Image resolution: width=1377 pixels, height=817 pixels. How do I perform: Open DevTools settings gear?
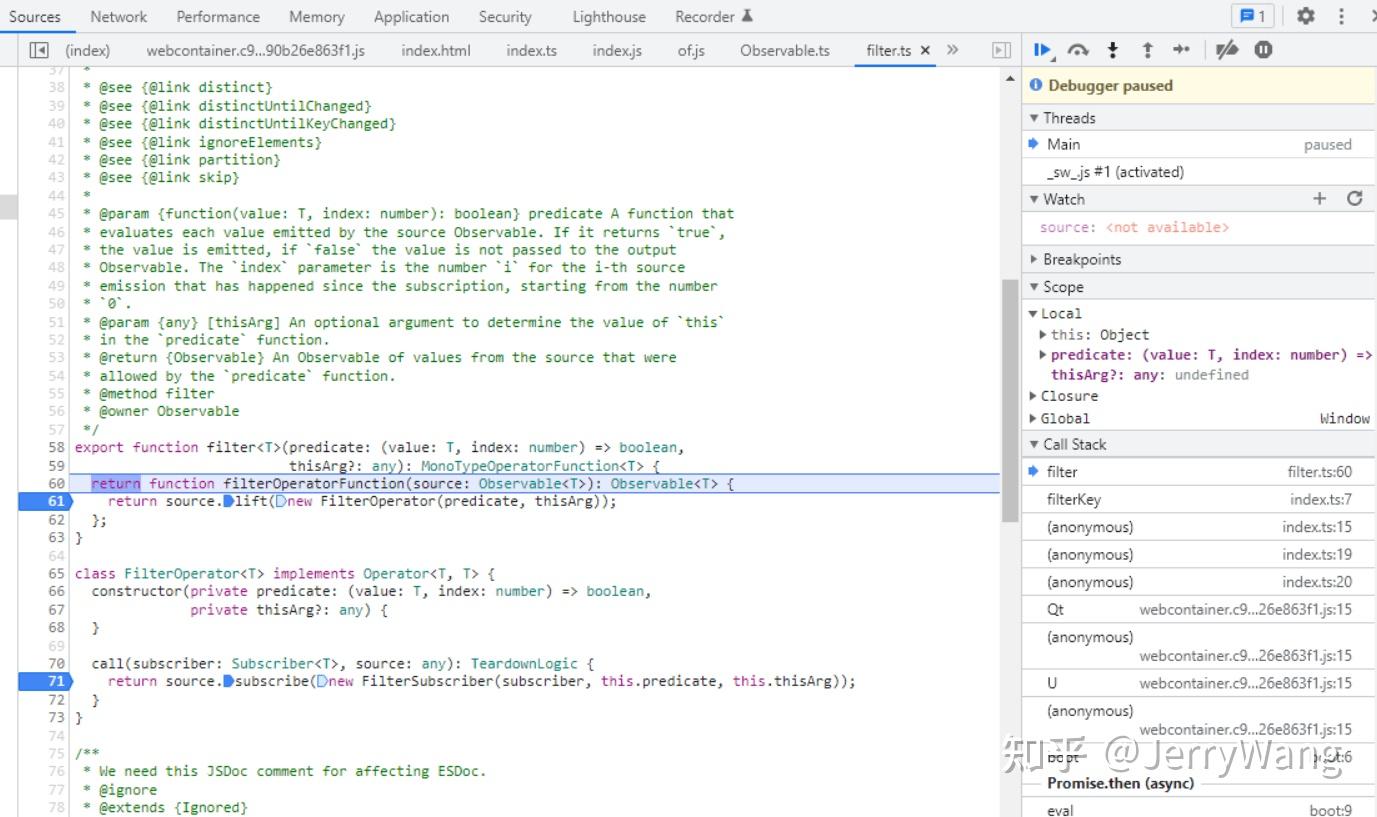coord(1305,16)
